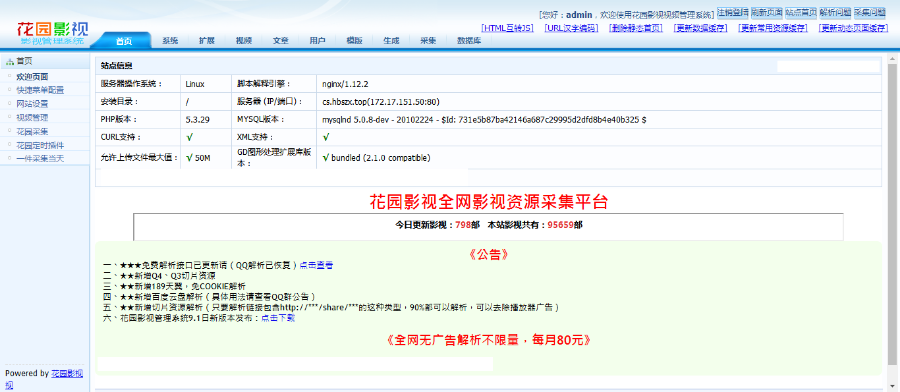Click the 新增切片资源解析 announcement line

[x=331, y=308]
